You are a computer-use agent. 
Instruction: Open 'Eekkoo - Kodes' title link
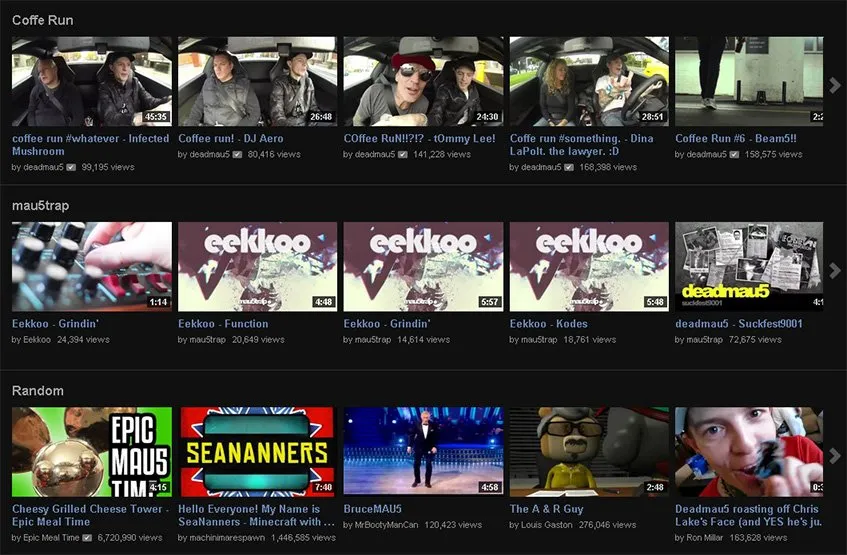pos(549,324)
